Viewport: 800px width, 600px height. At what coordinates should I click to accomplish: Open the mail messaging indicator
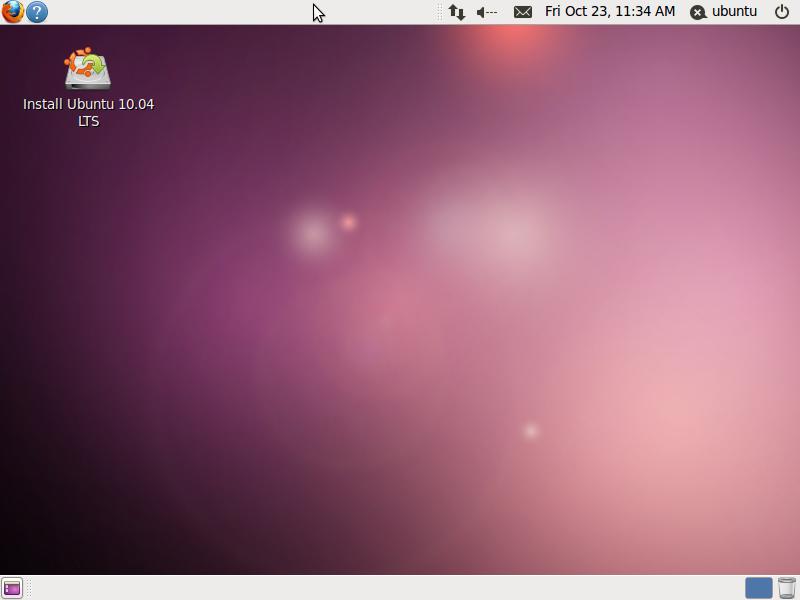523,12
